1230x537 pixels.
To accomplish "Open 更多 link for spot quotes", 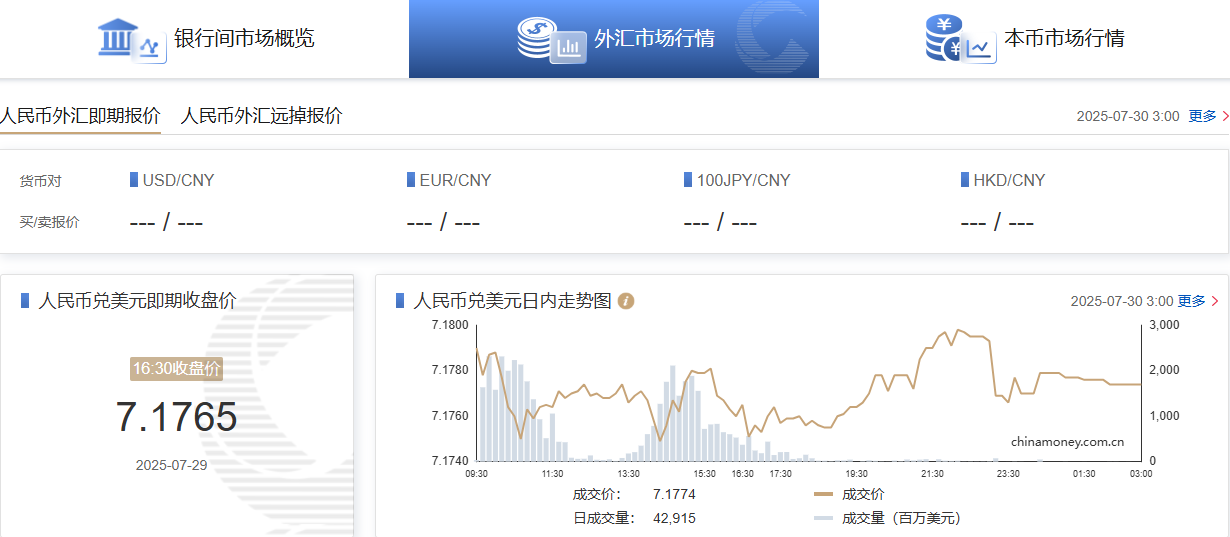I will [1202, 116].
